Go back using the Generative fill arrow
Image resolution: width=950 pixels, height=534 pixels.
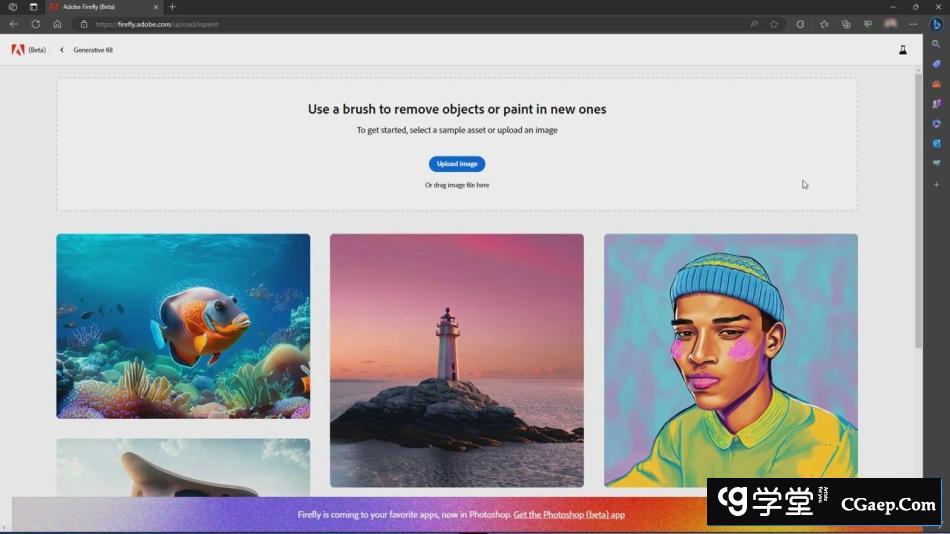point(62,50)
